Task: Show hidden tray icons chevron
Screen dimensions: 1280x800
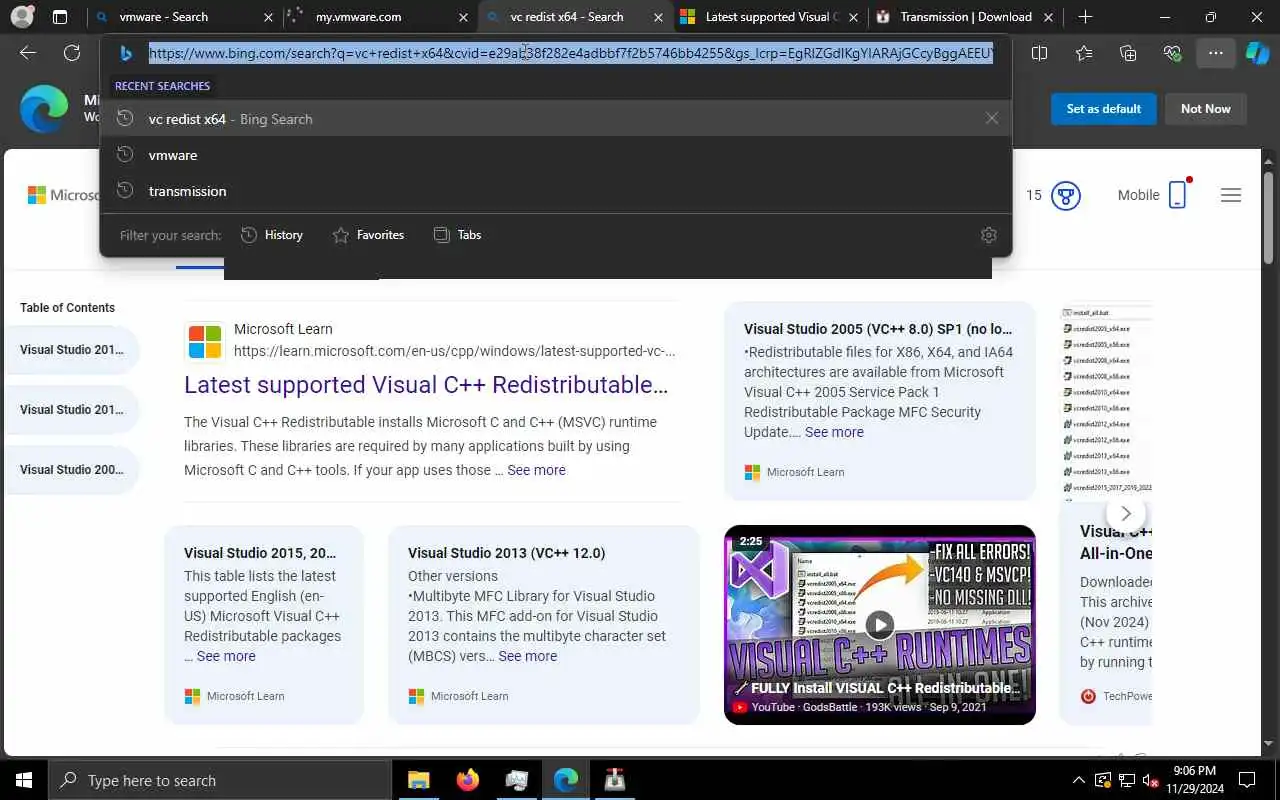Action: (1078, 780)
